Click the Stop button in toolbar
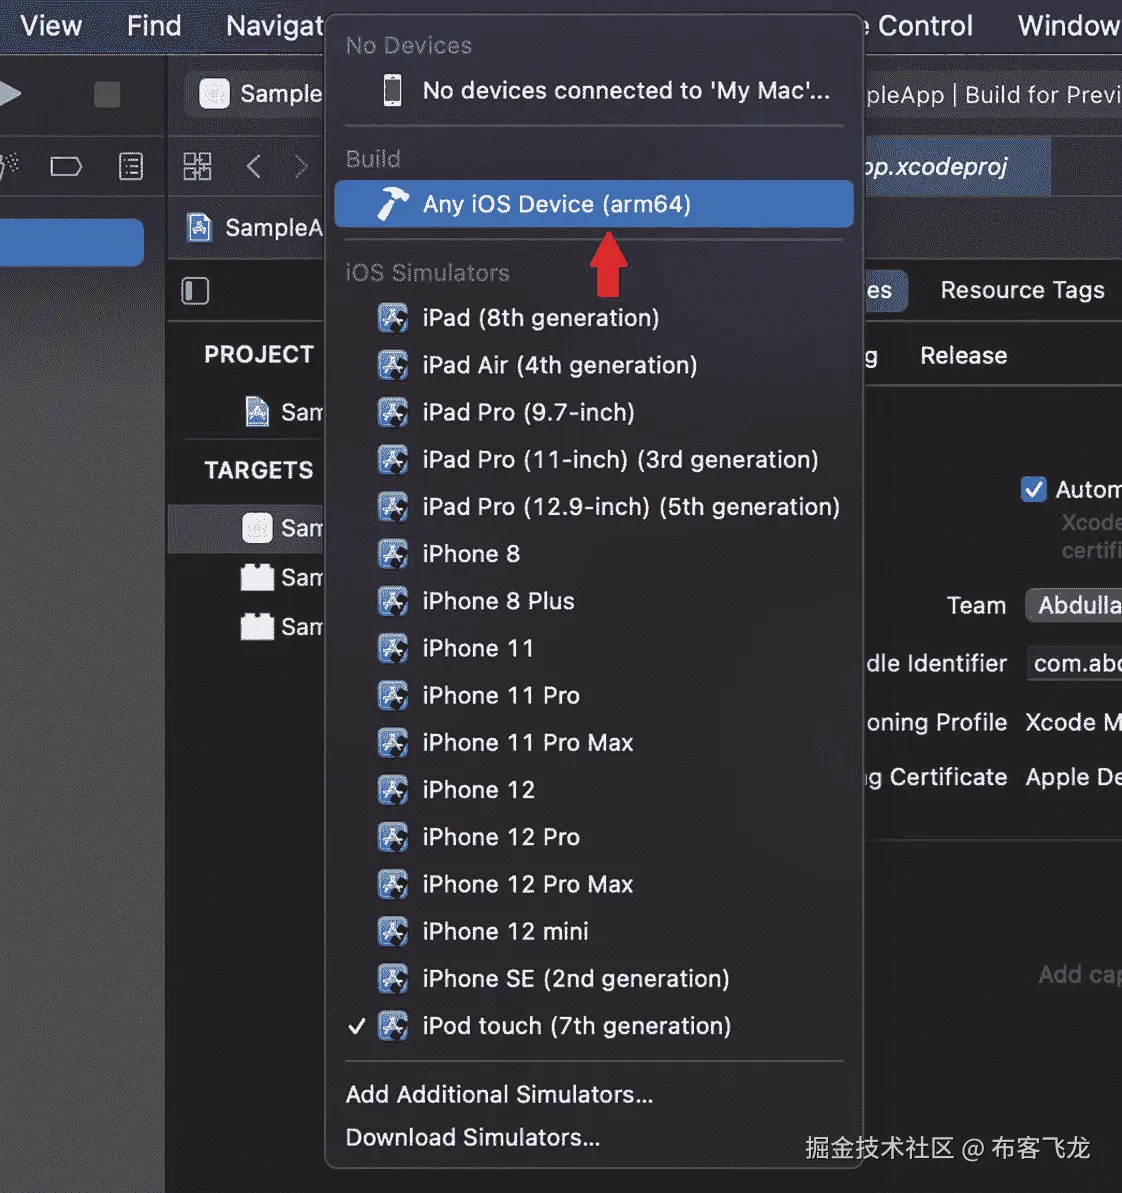The height and width of the screenshot is (1193, 1122). (x=107, y=94)
